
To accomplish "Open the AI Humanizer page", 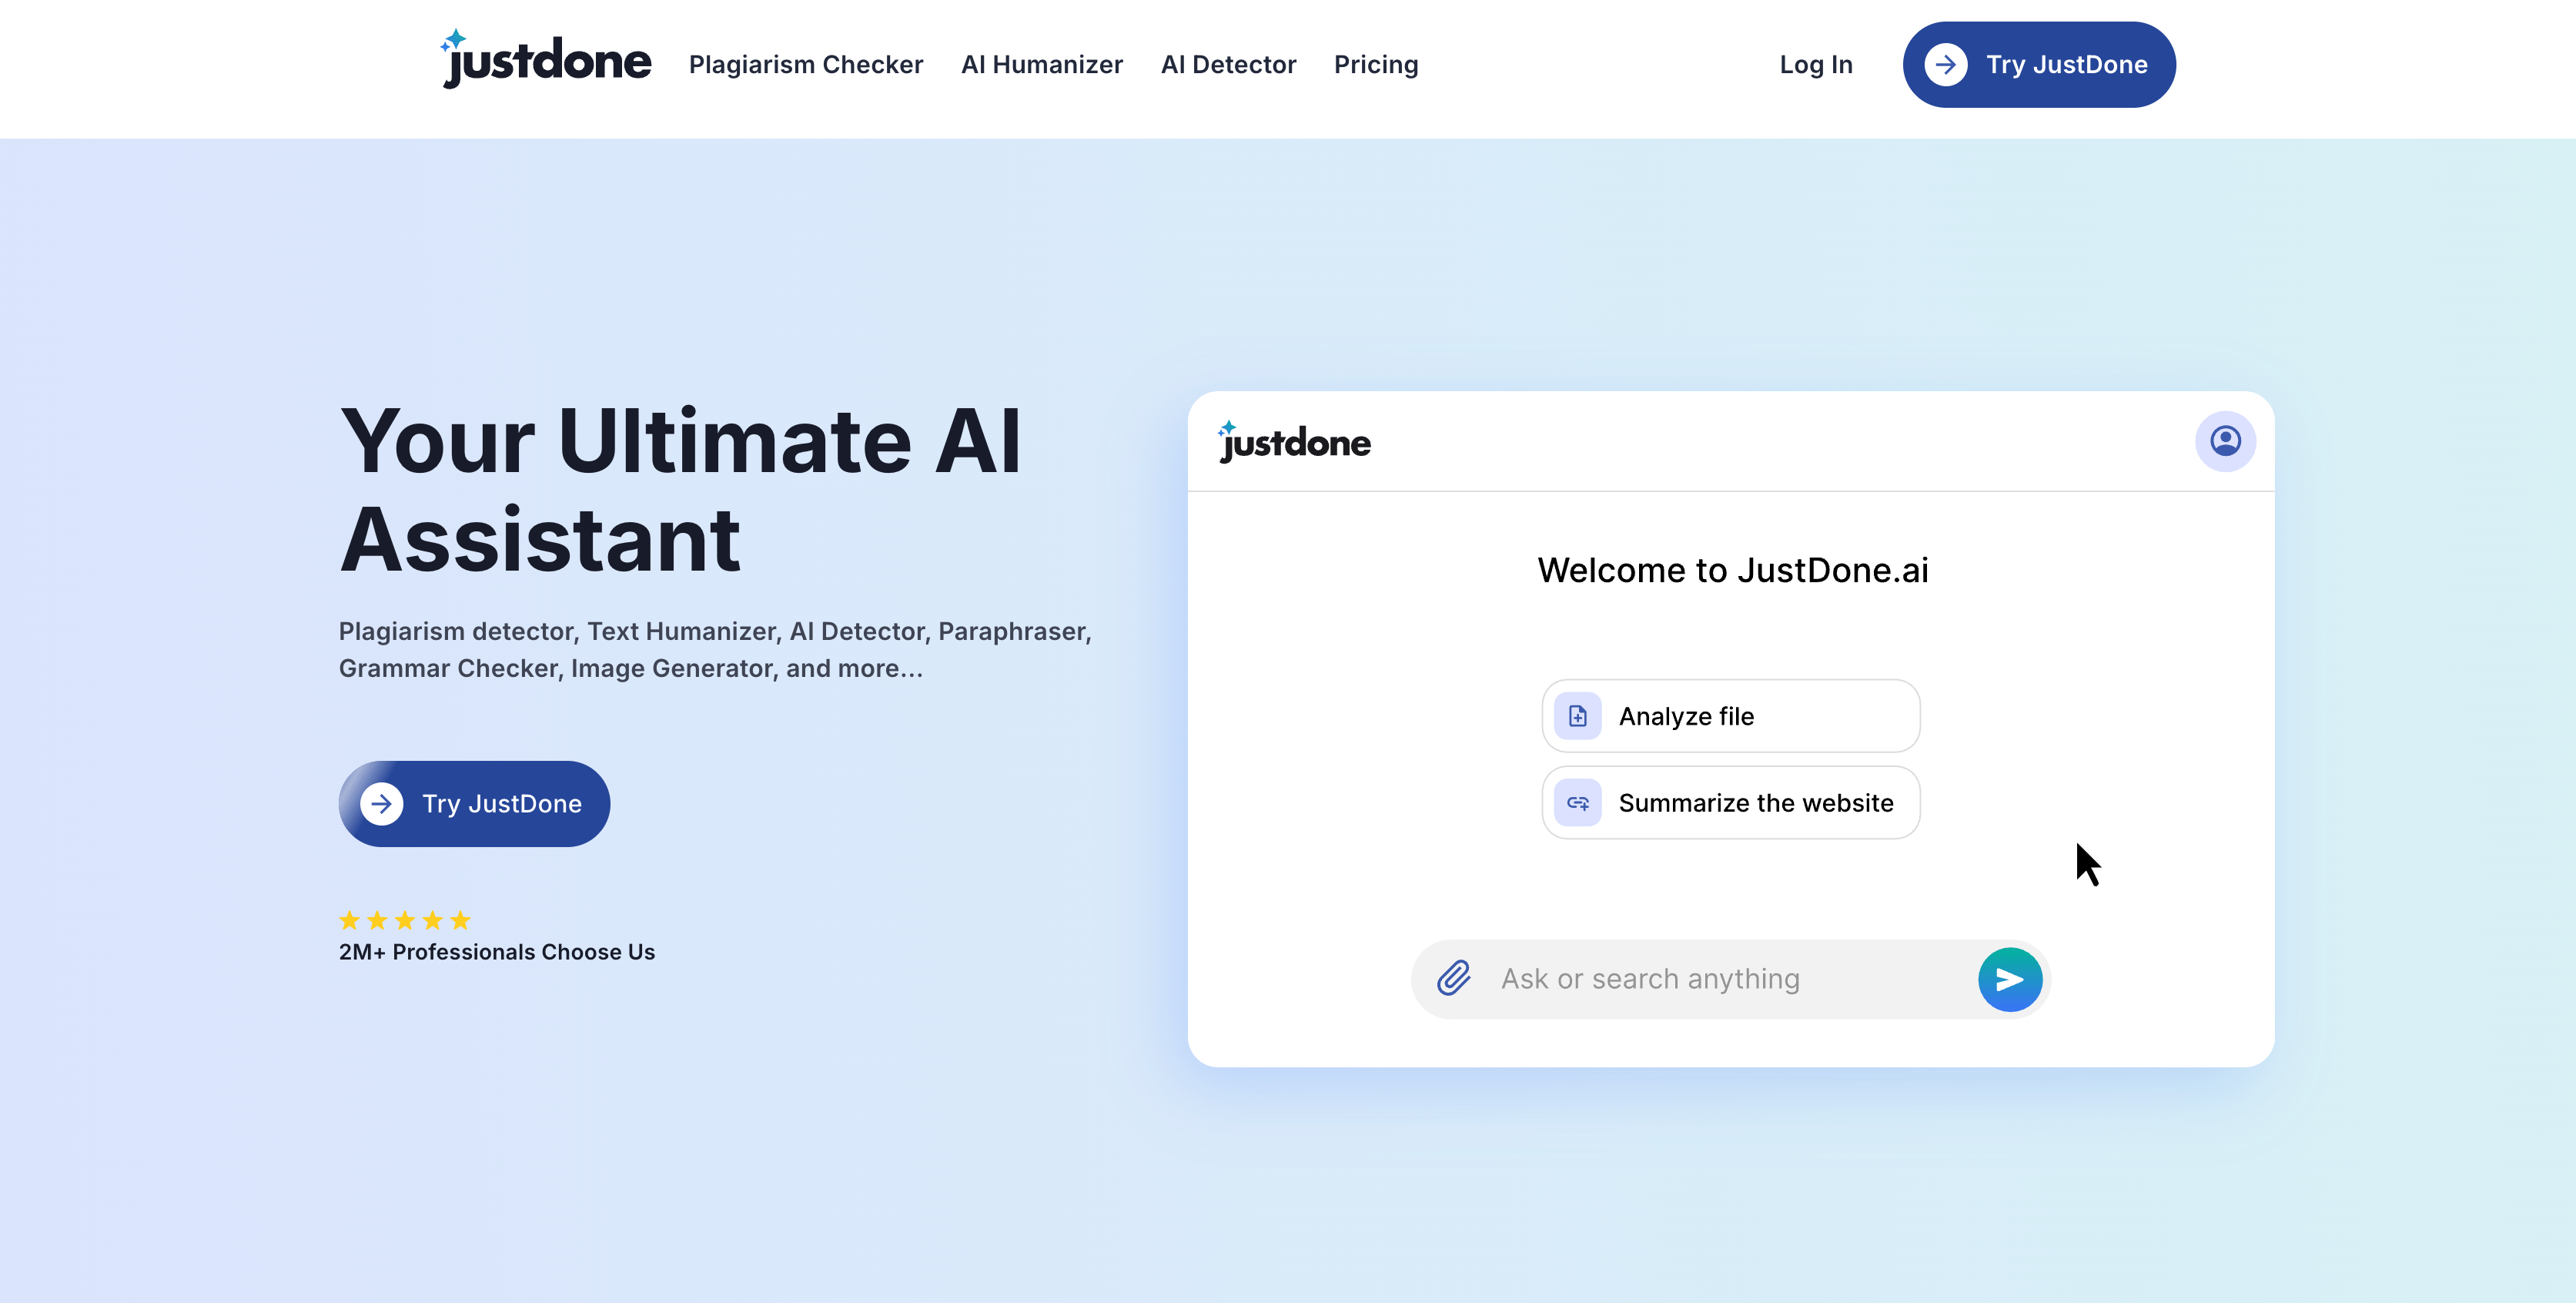I will click(x=1042, y=64).
